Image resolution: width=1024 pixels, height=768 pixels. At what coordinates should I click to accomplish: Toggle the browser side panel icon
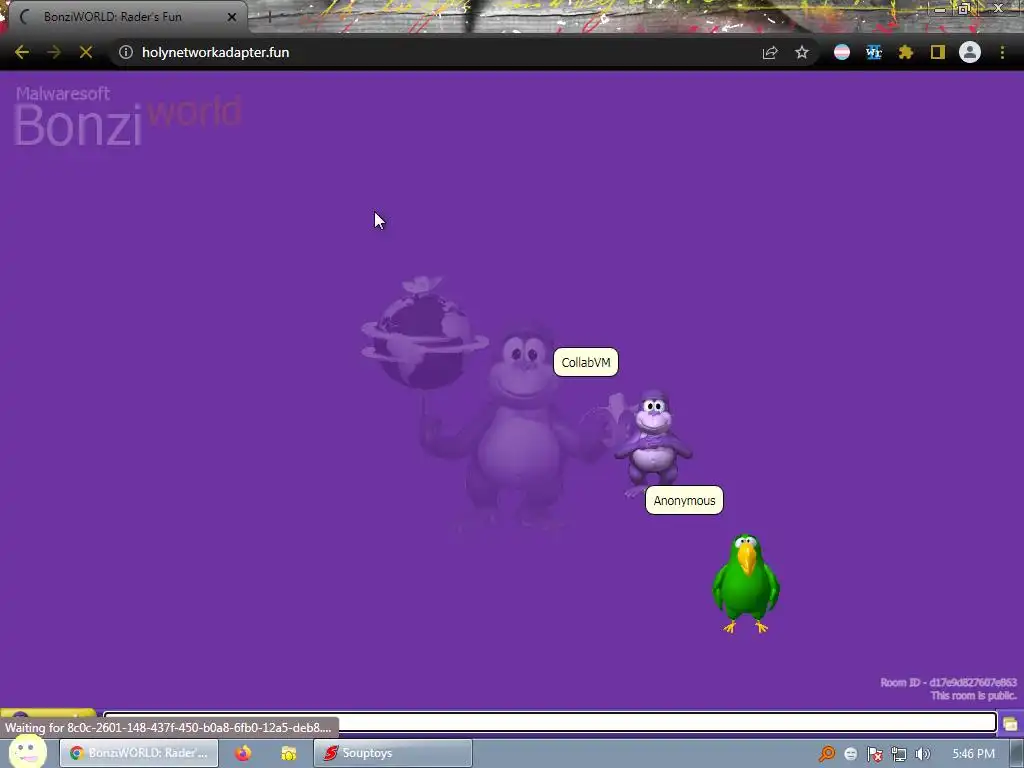(938, 52)
